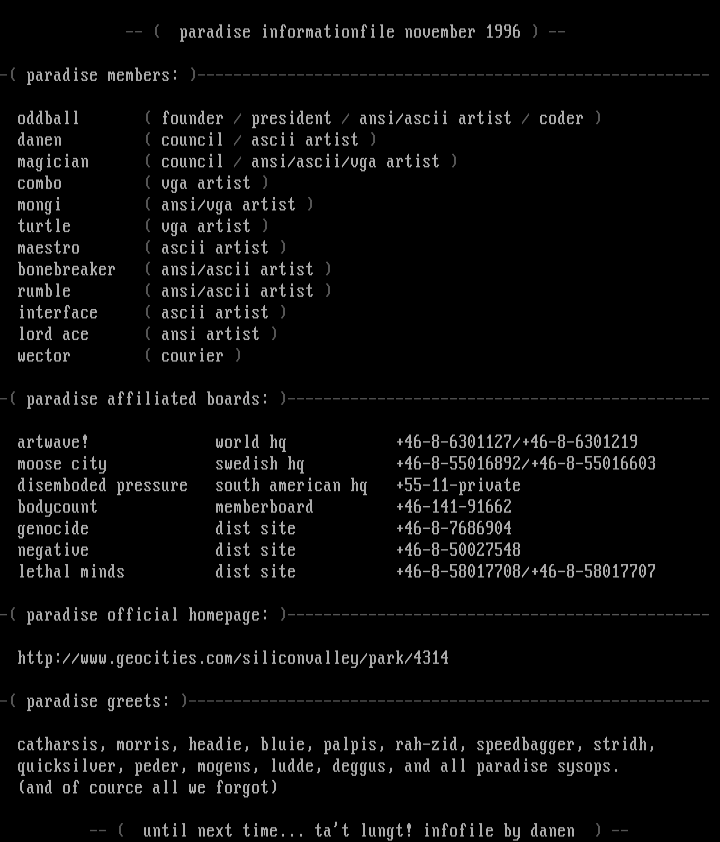Screen dimensions: 720x842
Task: Select member name 'oddball'
Action: 48,119
